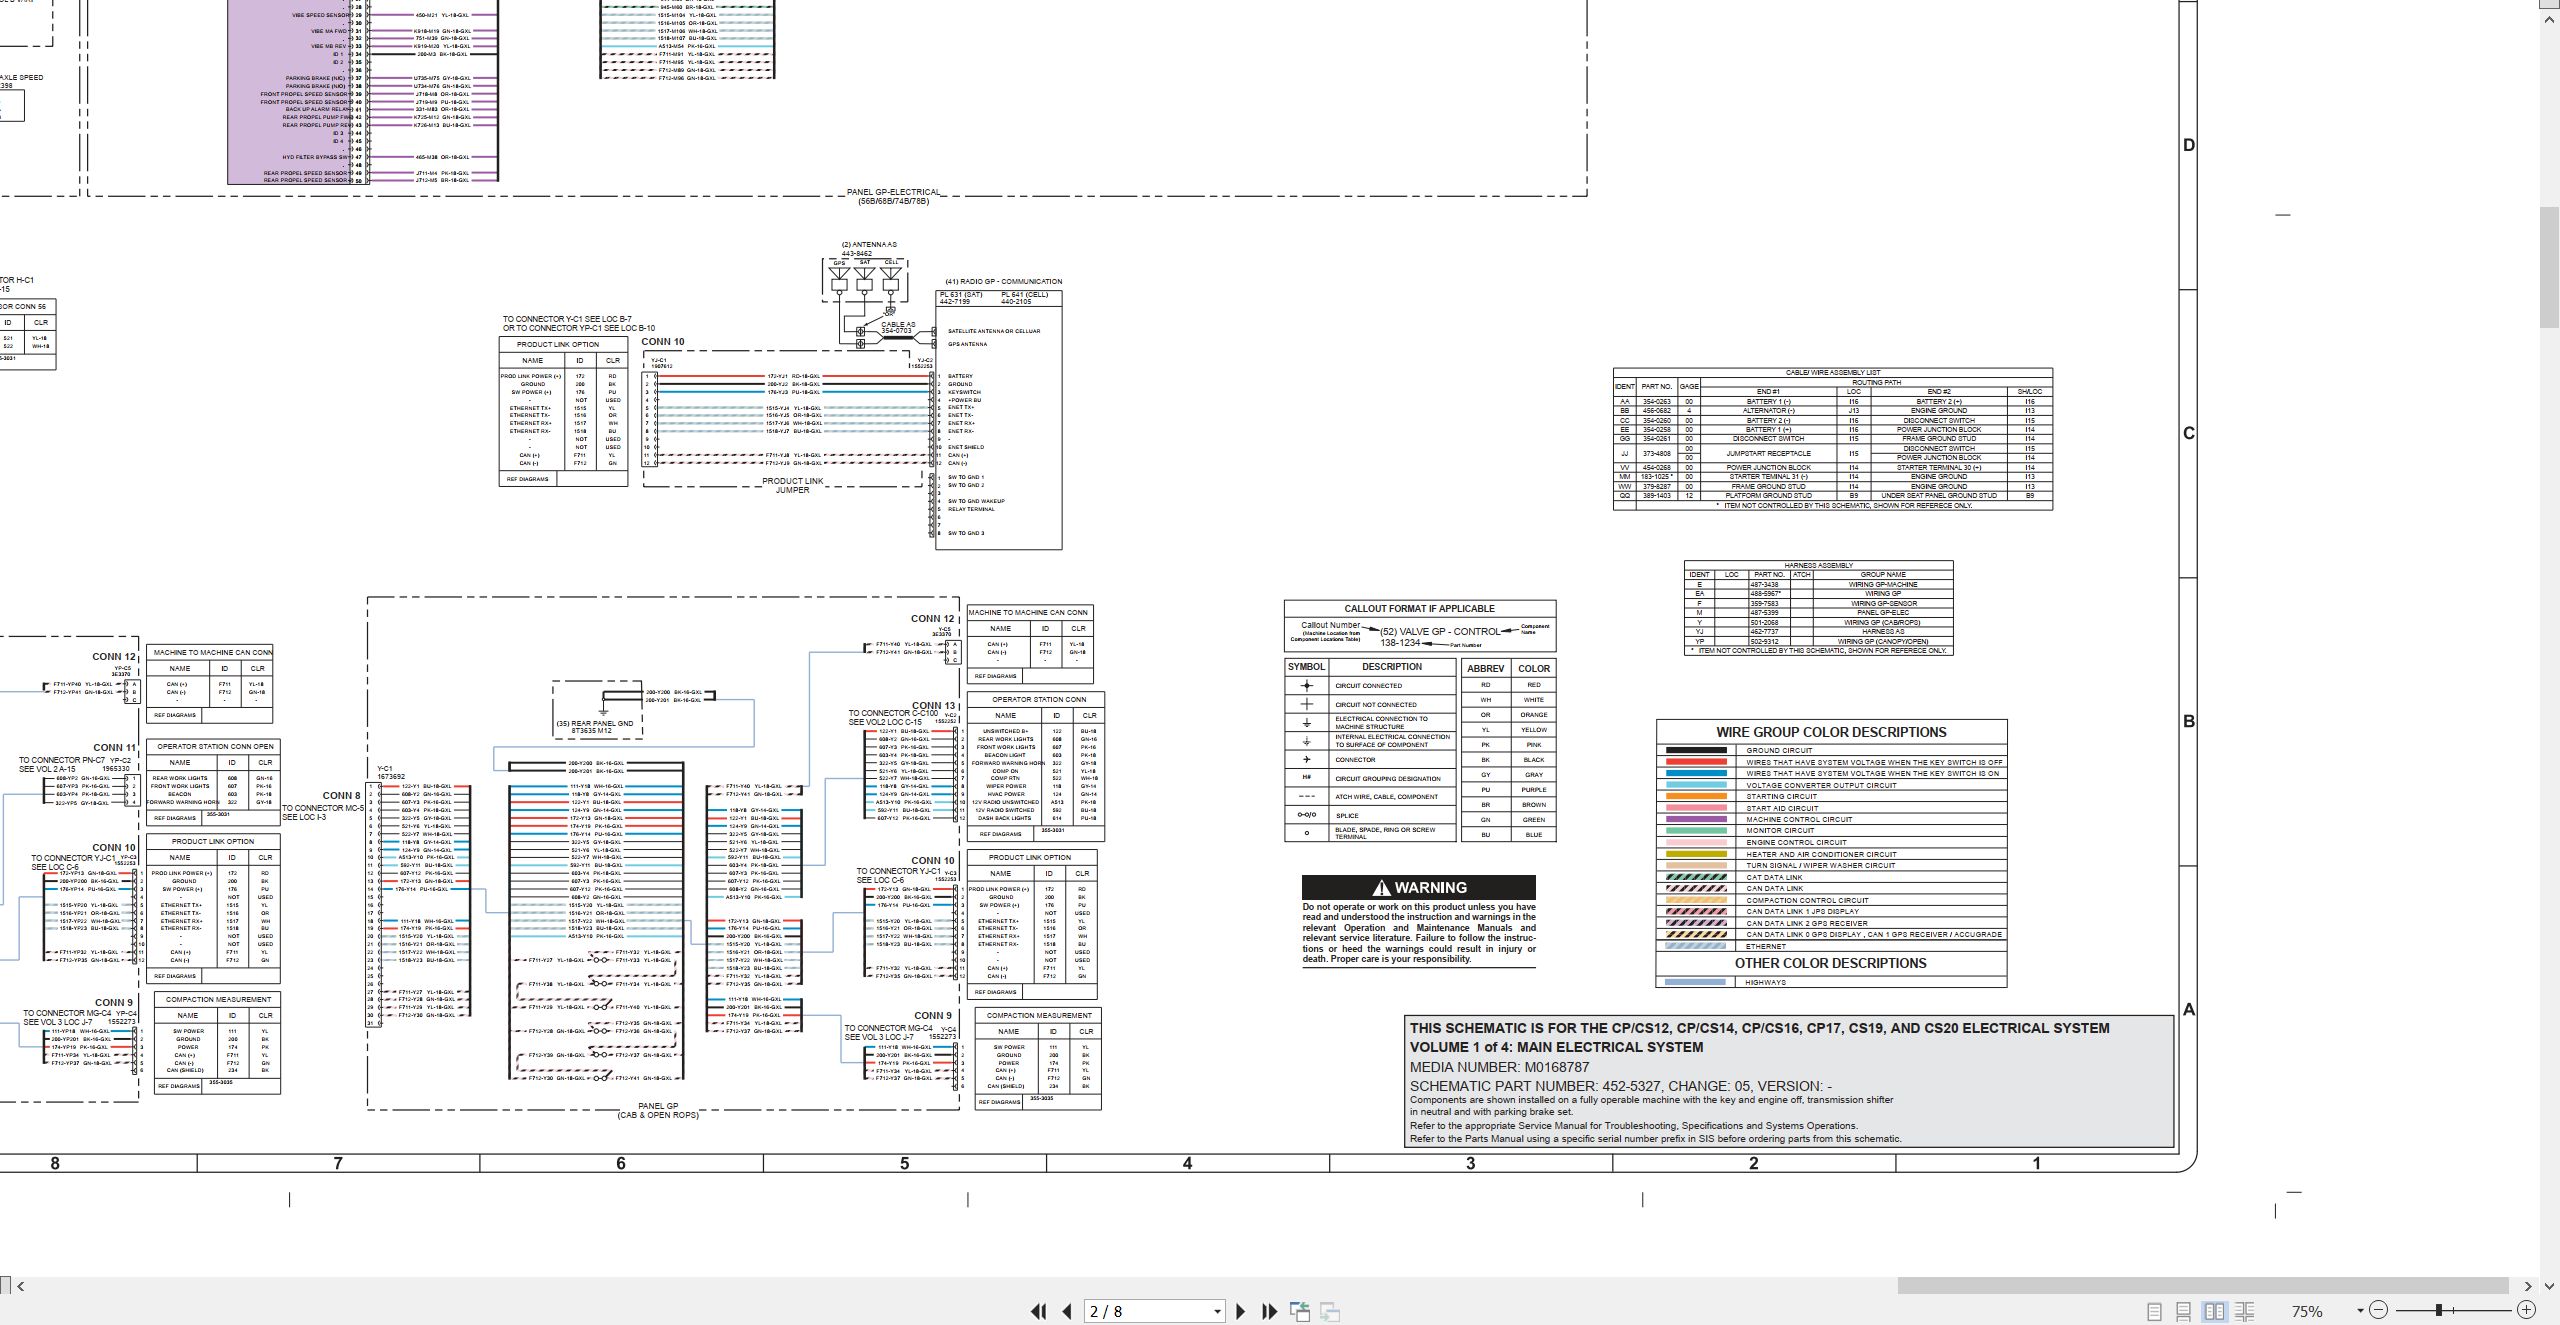Click 'CALLOUT FORMAT IF APPLICABLE' header

tap(1419, 608)
